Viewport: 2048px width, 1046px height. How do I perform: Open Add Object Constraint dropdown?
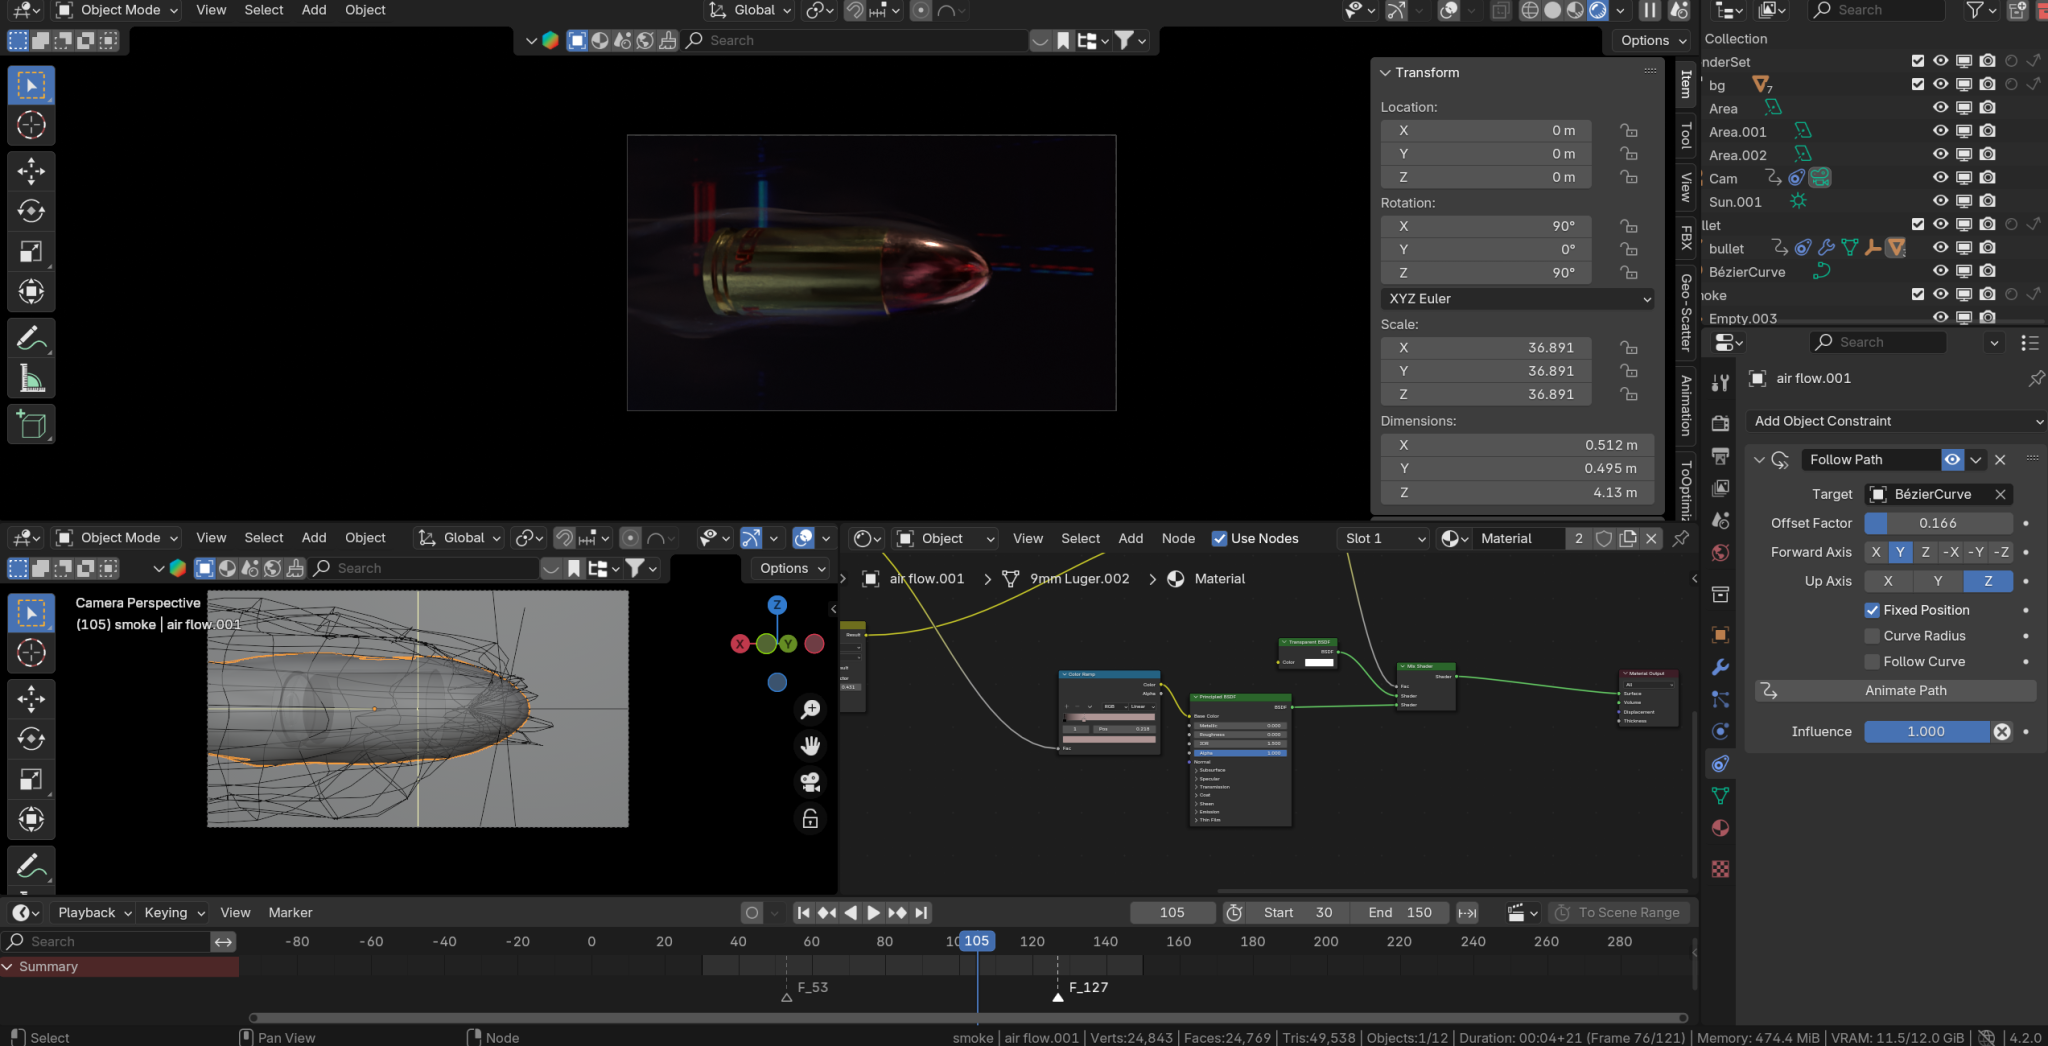(x=1897, y=421)
